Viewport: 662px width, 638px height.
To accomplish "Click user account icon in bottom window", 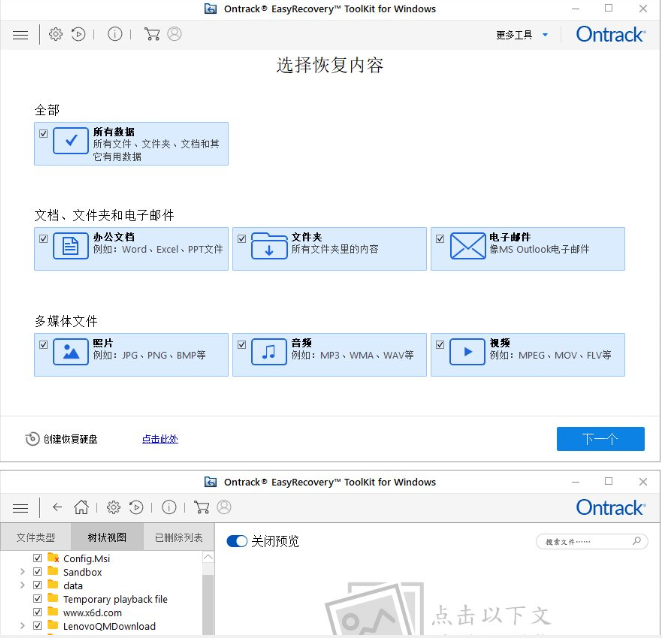I will coord(224,507).
